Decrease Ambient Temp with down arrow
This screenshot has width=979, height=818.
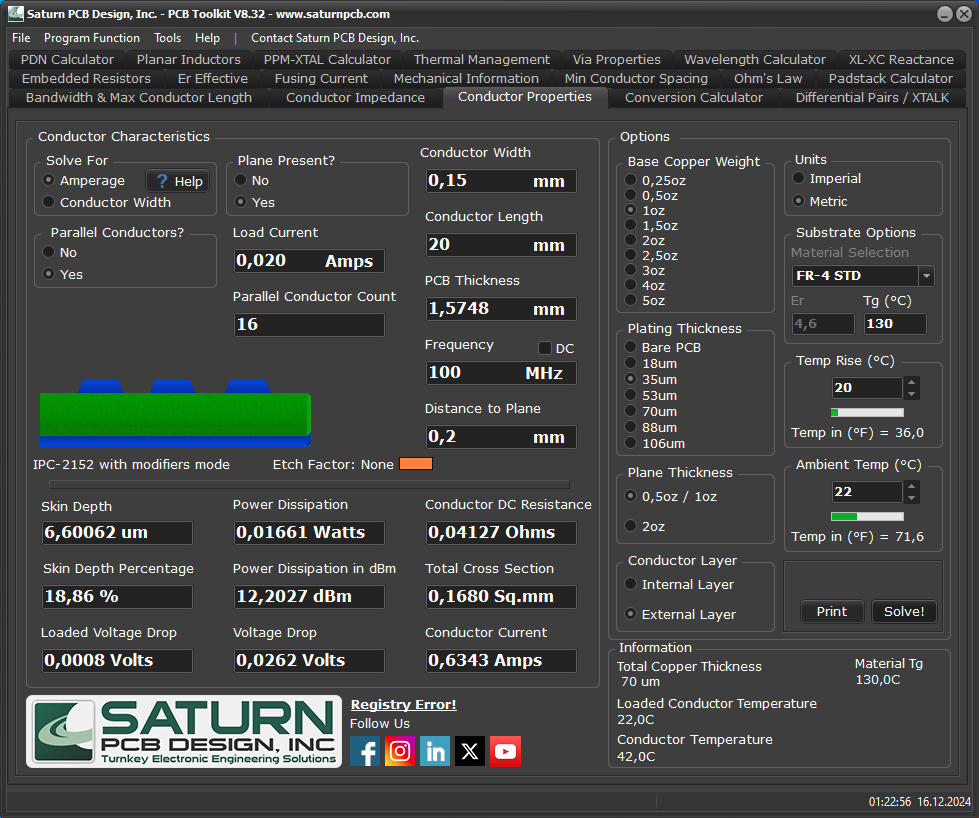pyautogui.click(x=912, y=498)
